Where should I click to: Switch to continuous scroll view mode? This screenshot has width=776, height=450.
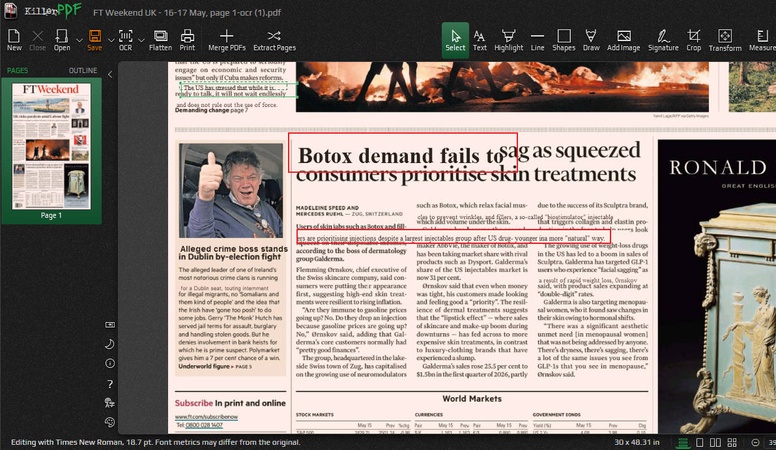click(683, 443)
